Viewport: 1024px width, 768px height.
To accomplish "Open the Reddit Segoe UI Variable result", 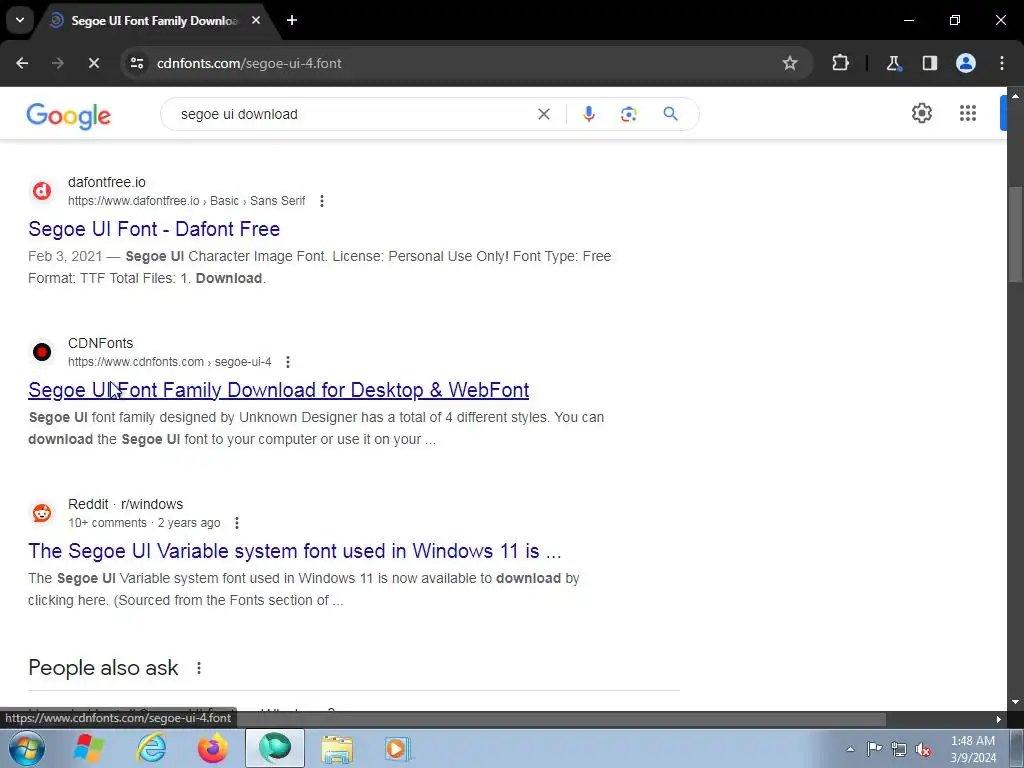I will [295, 551].
